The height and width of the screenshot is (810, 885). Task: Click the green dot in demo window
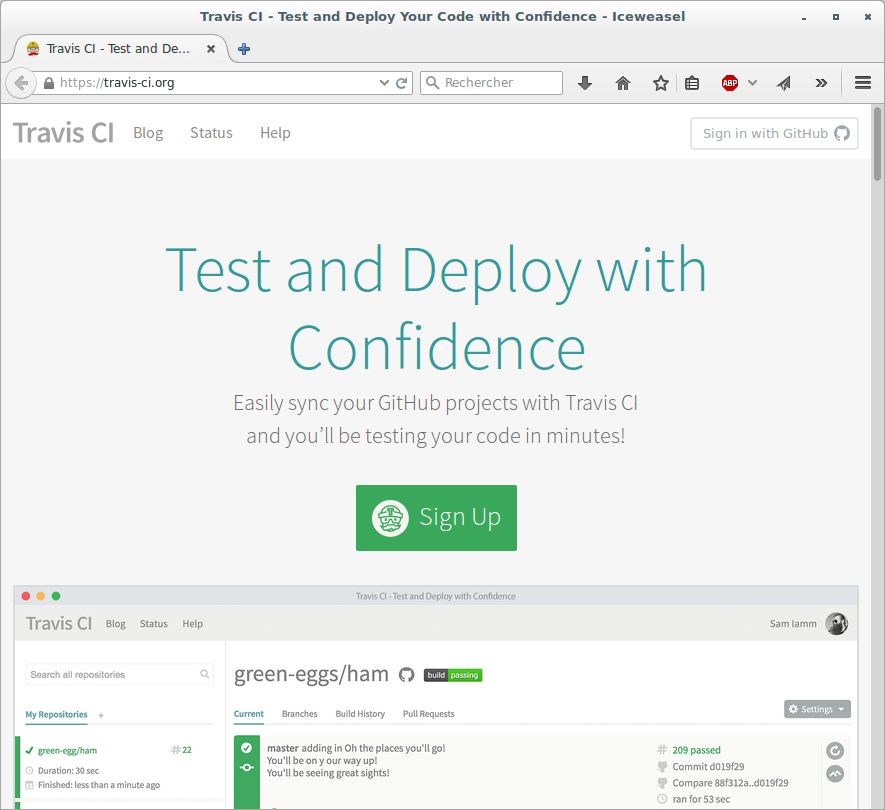[56, 596]
